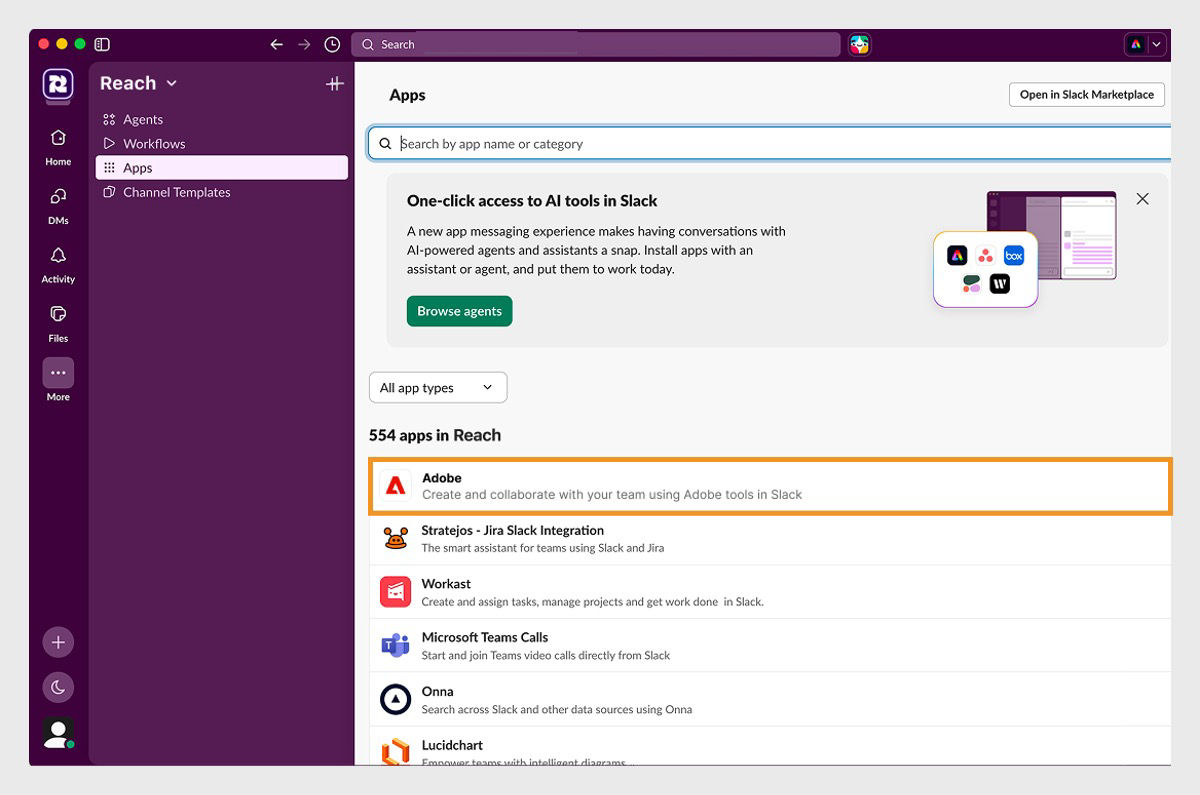Screen dimensions: 1200x795
Task: Expand the top-right chevron dropdown
Action: 1158,44
